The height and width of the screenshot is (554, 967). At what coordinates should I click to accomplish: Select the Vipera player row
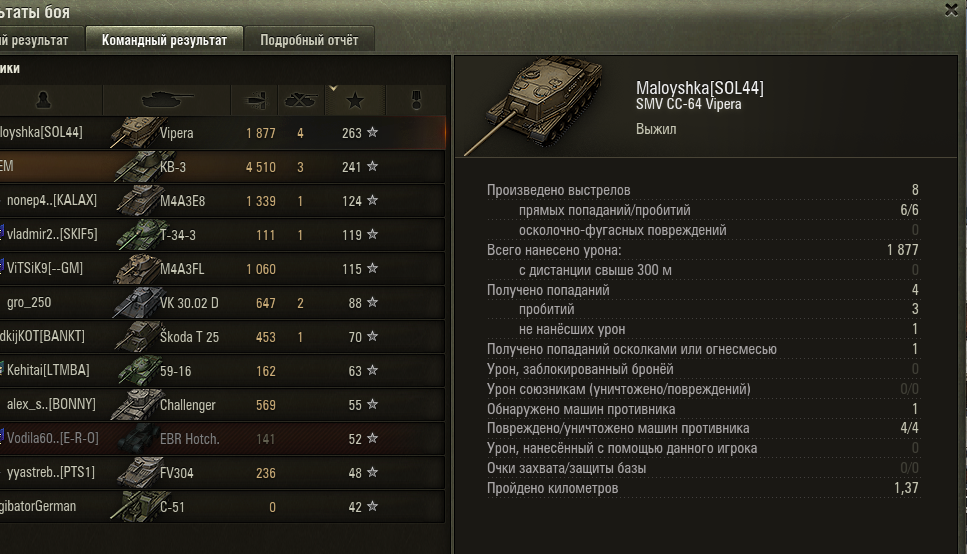222,133
